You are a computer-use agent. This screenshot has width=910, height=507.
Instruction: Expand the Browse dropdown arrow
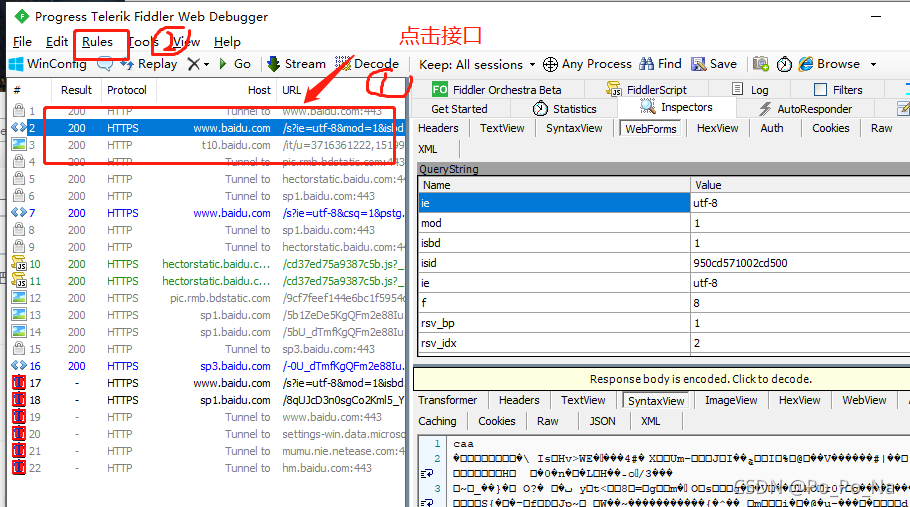pos(873,64)
